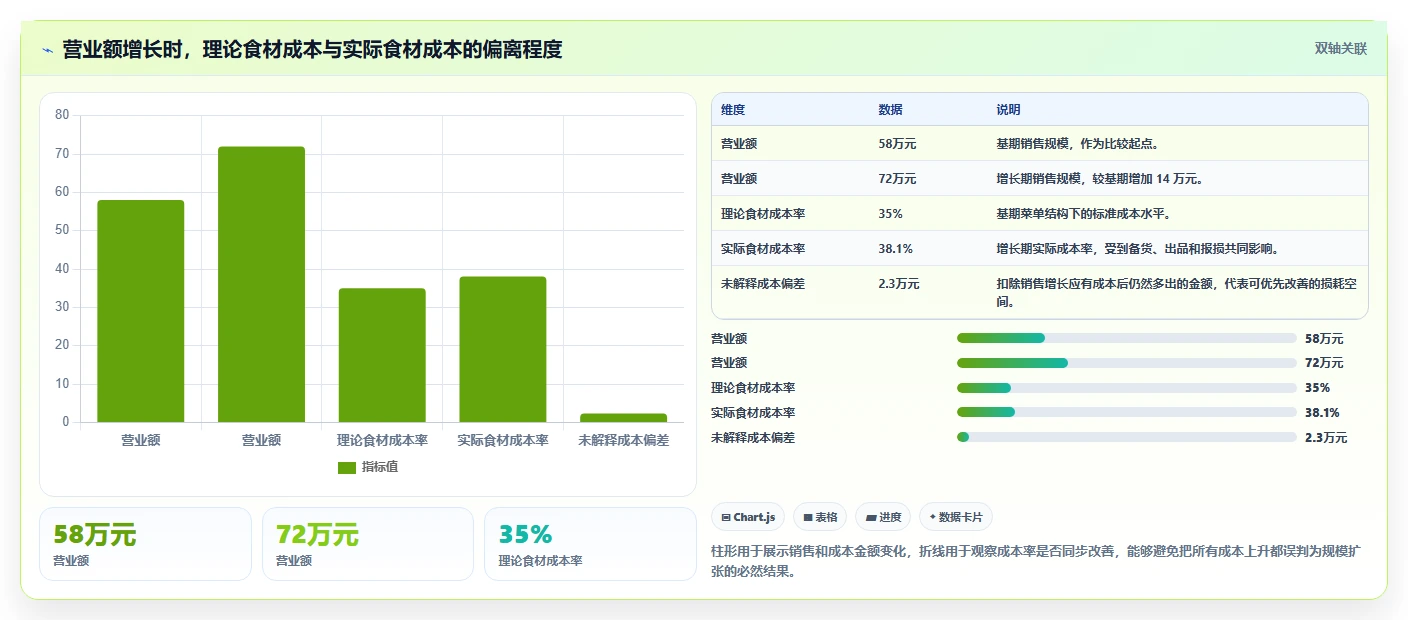Click the 进度 chip
Screen dimensions: 1408x620
pos(883,517)
